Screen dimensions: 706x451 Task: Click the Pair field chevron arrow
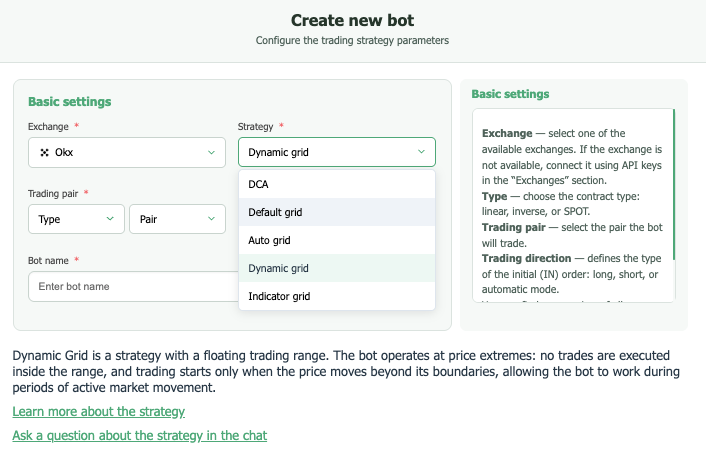point(211,219)
